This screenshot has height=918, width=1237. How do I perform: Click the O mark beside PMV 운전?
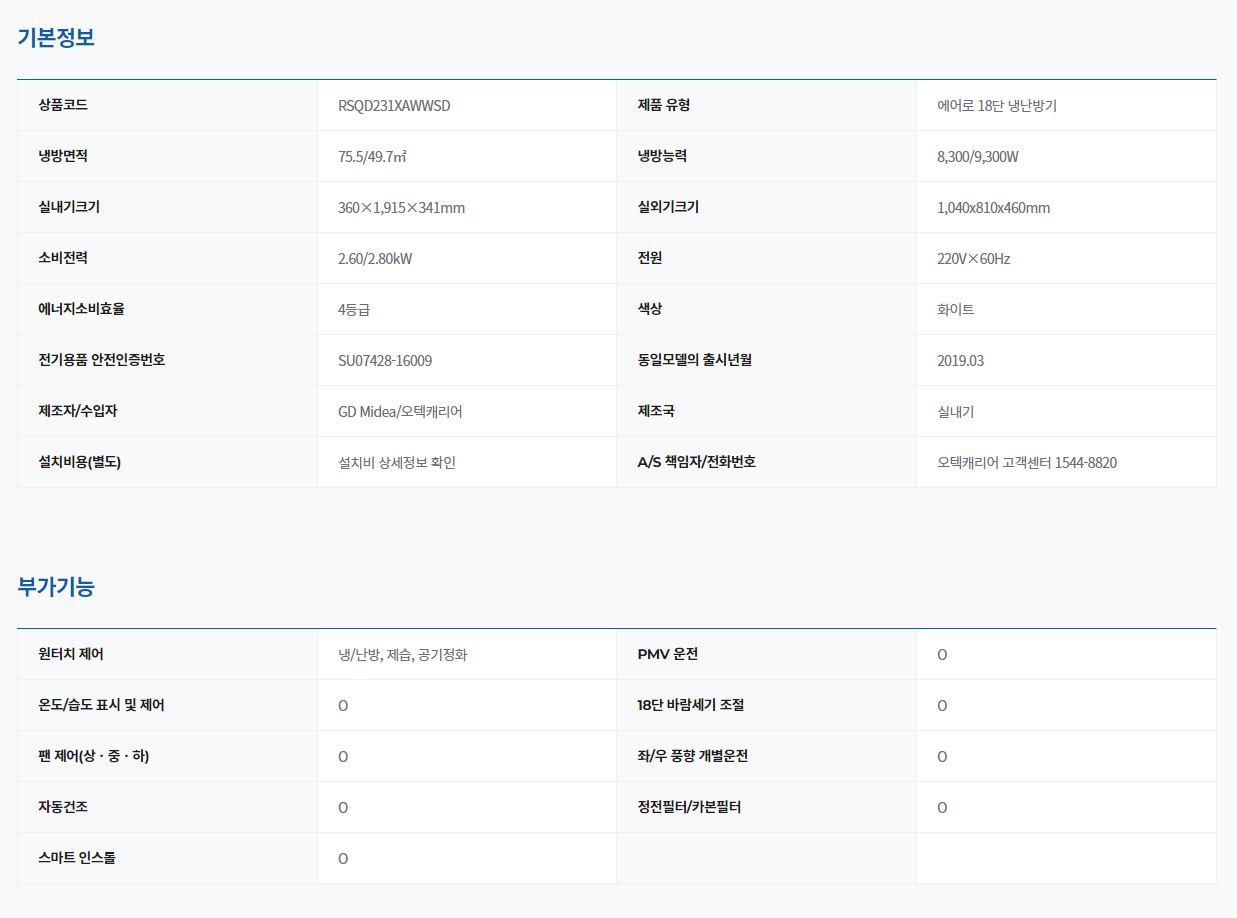942,655
